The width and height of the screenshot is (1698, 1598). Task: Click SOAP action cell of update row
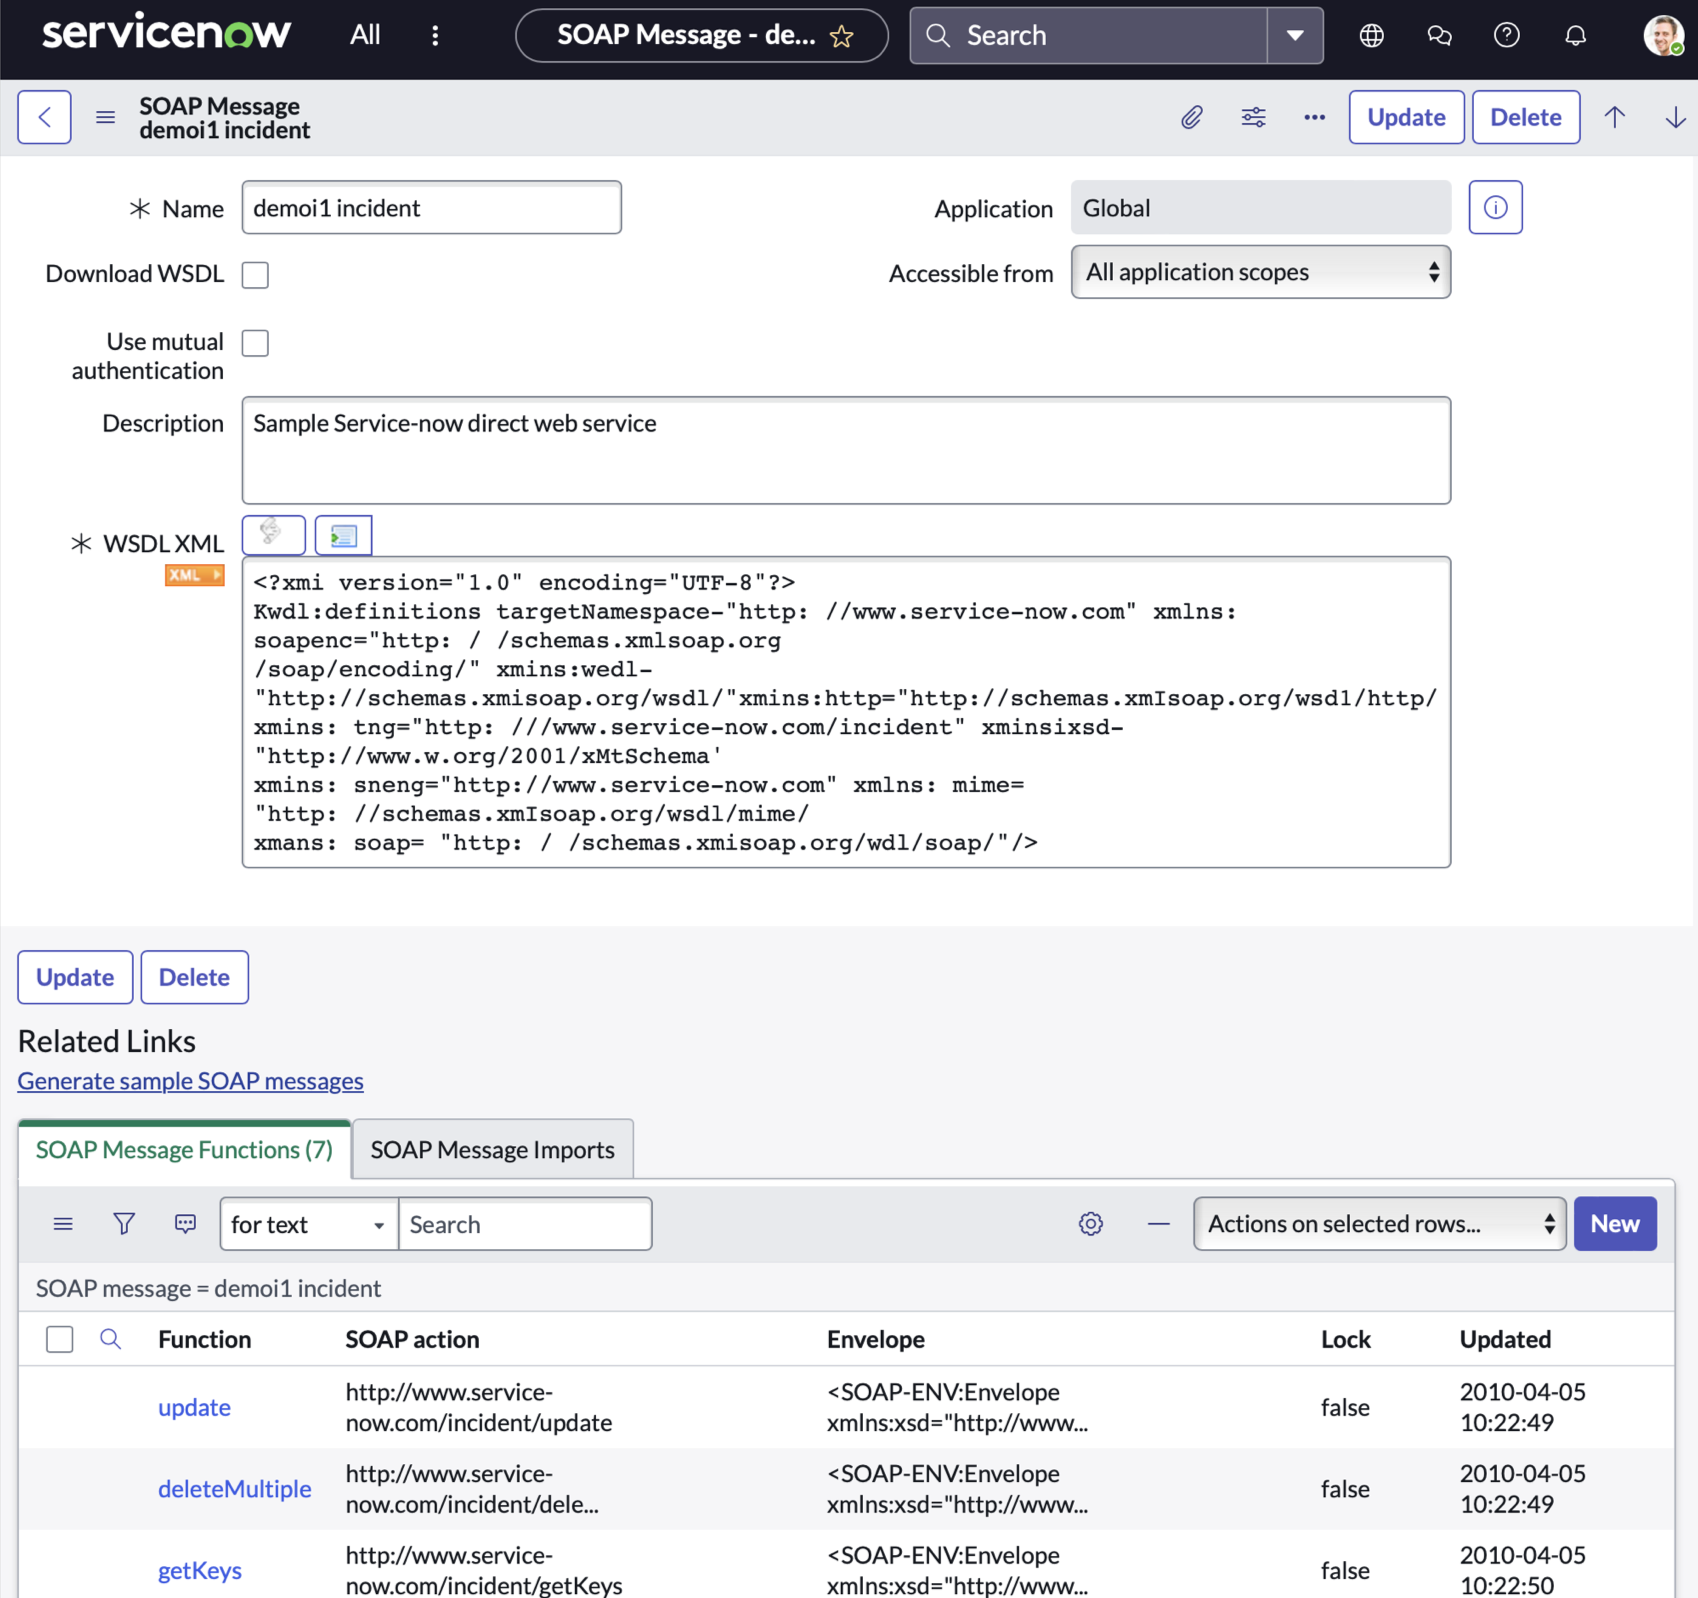point(479,1407)
